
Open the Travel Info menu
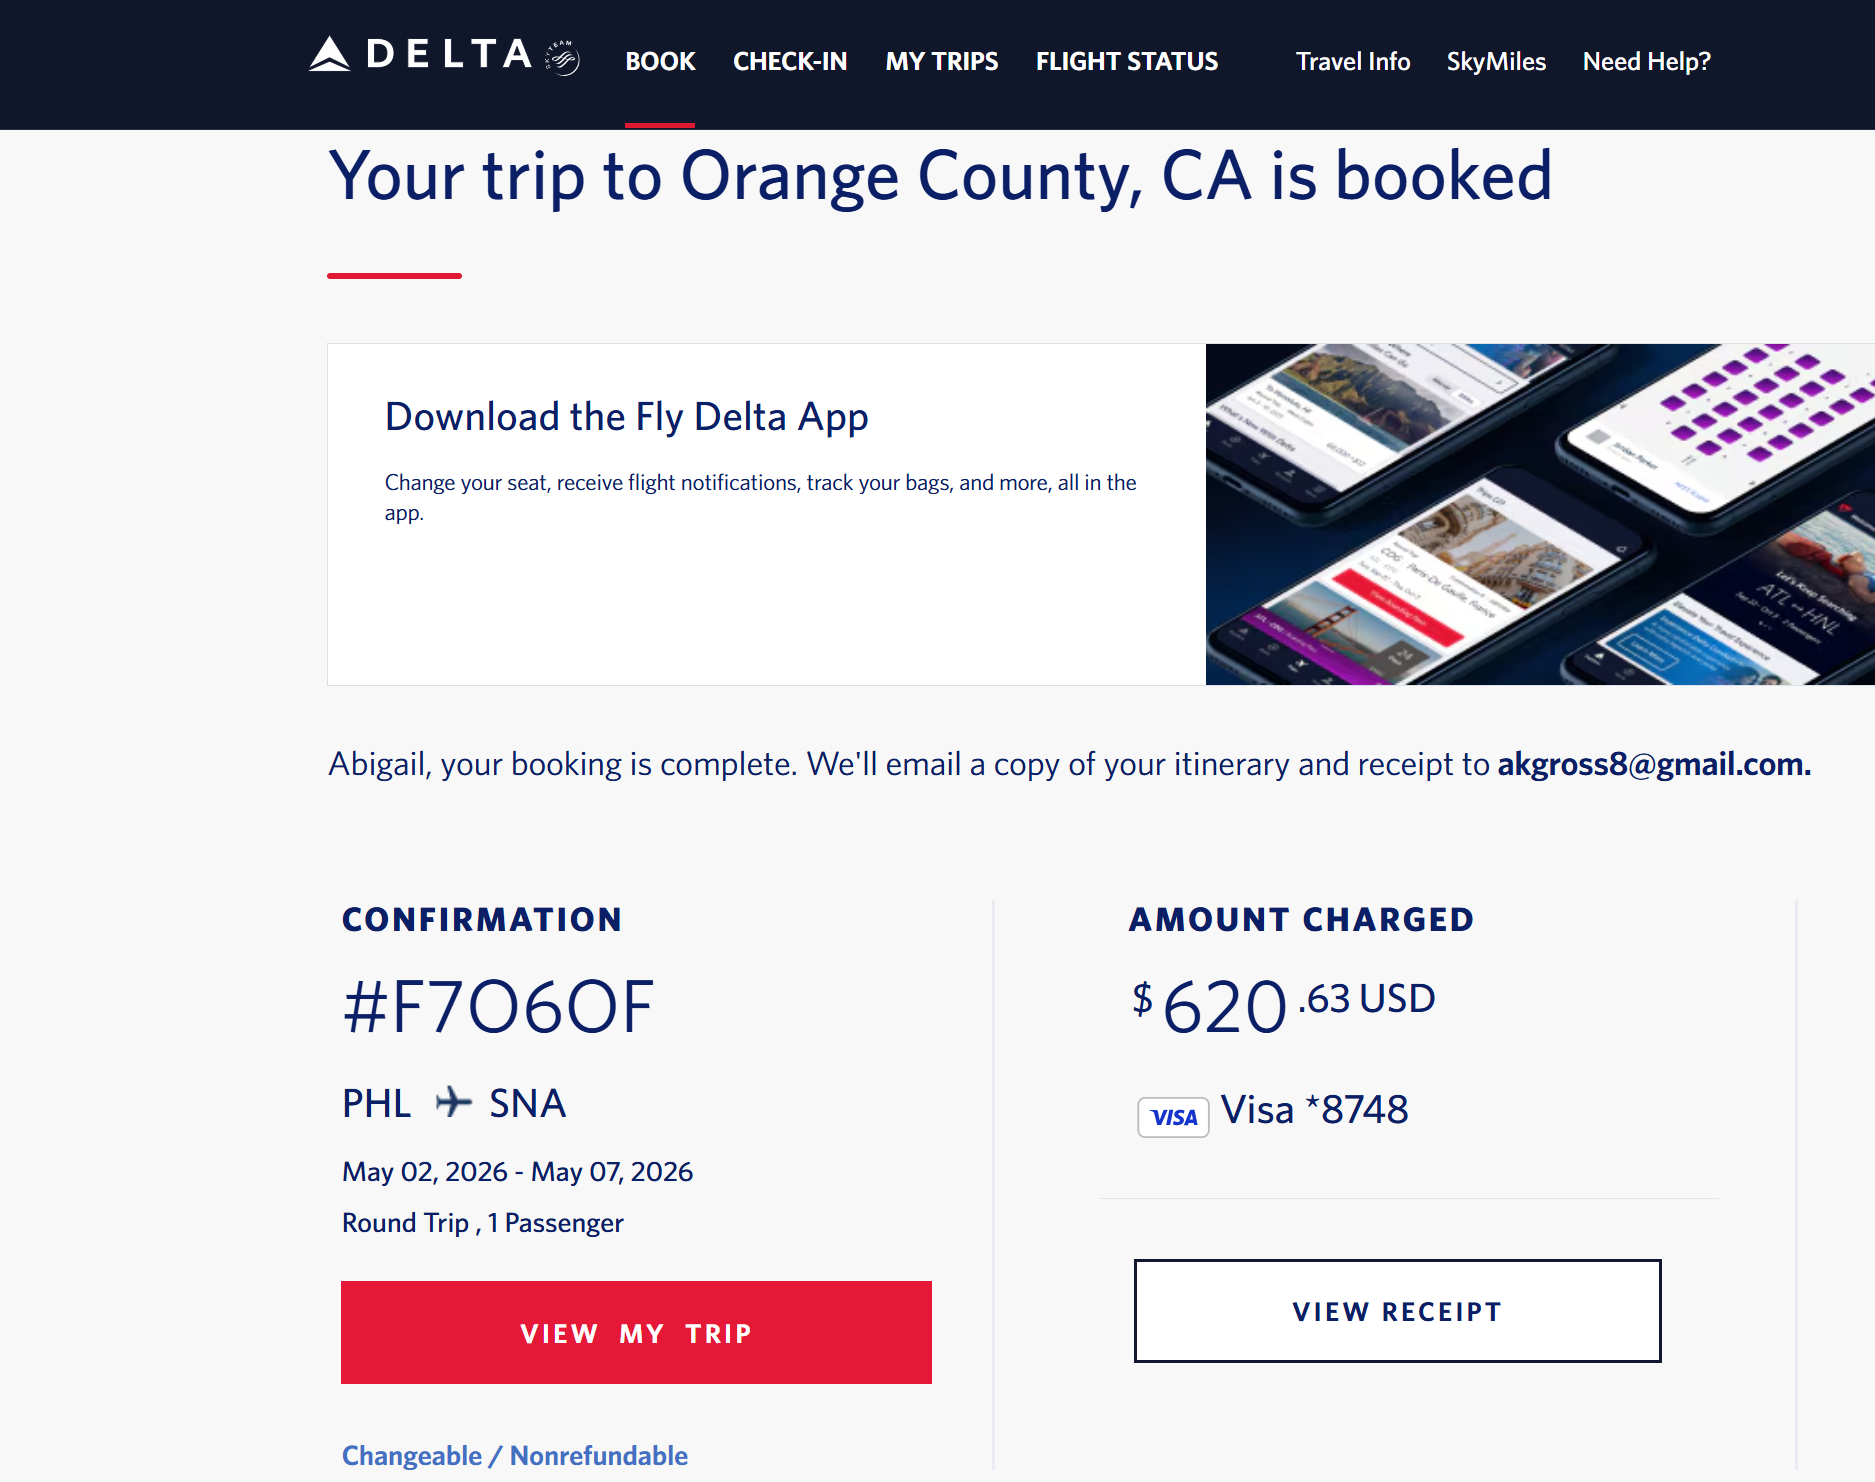point(1352,62)
